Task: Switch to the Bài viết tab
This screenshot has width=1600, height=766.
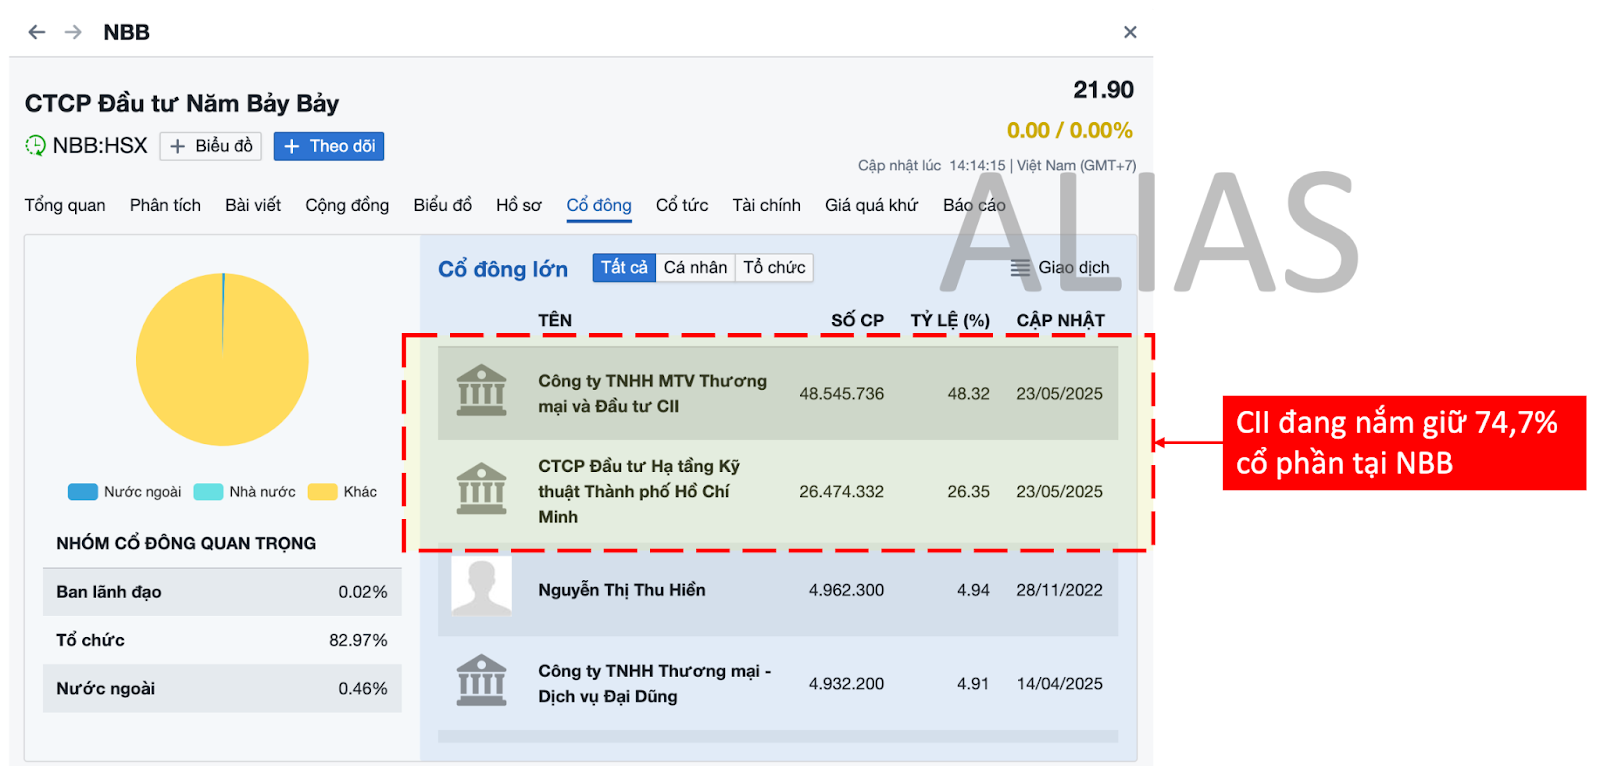Action: [253, 205]
